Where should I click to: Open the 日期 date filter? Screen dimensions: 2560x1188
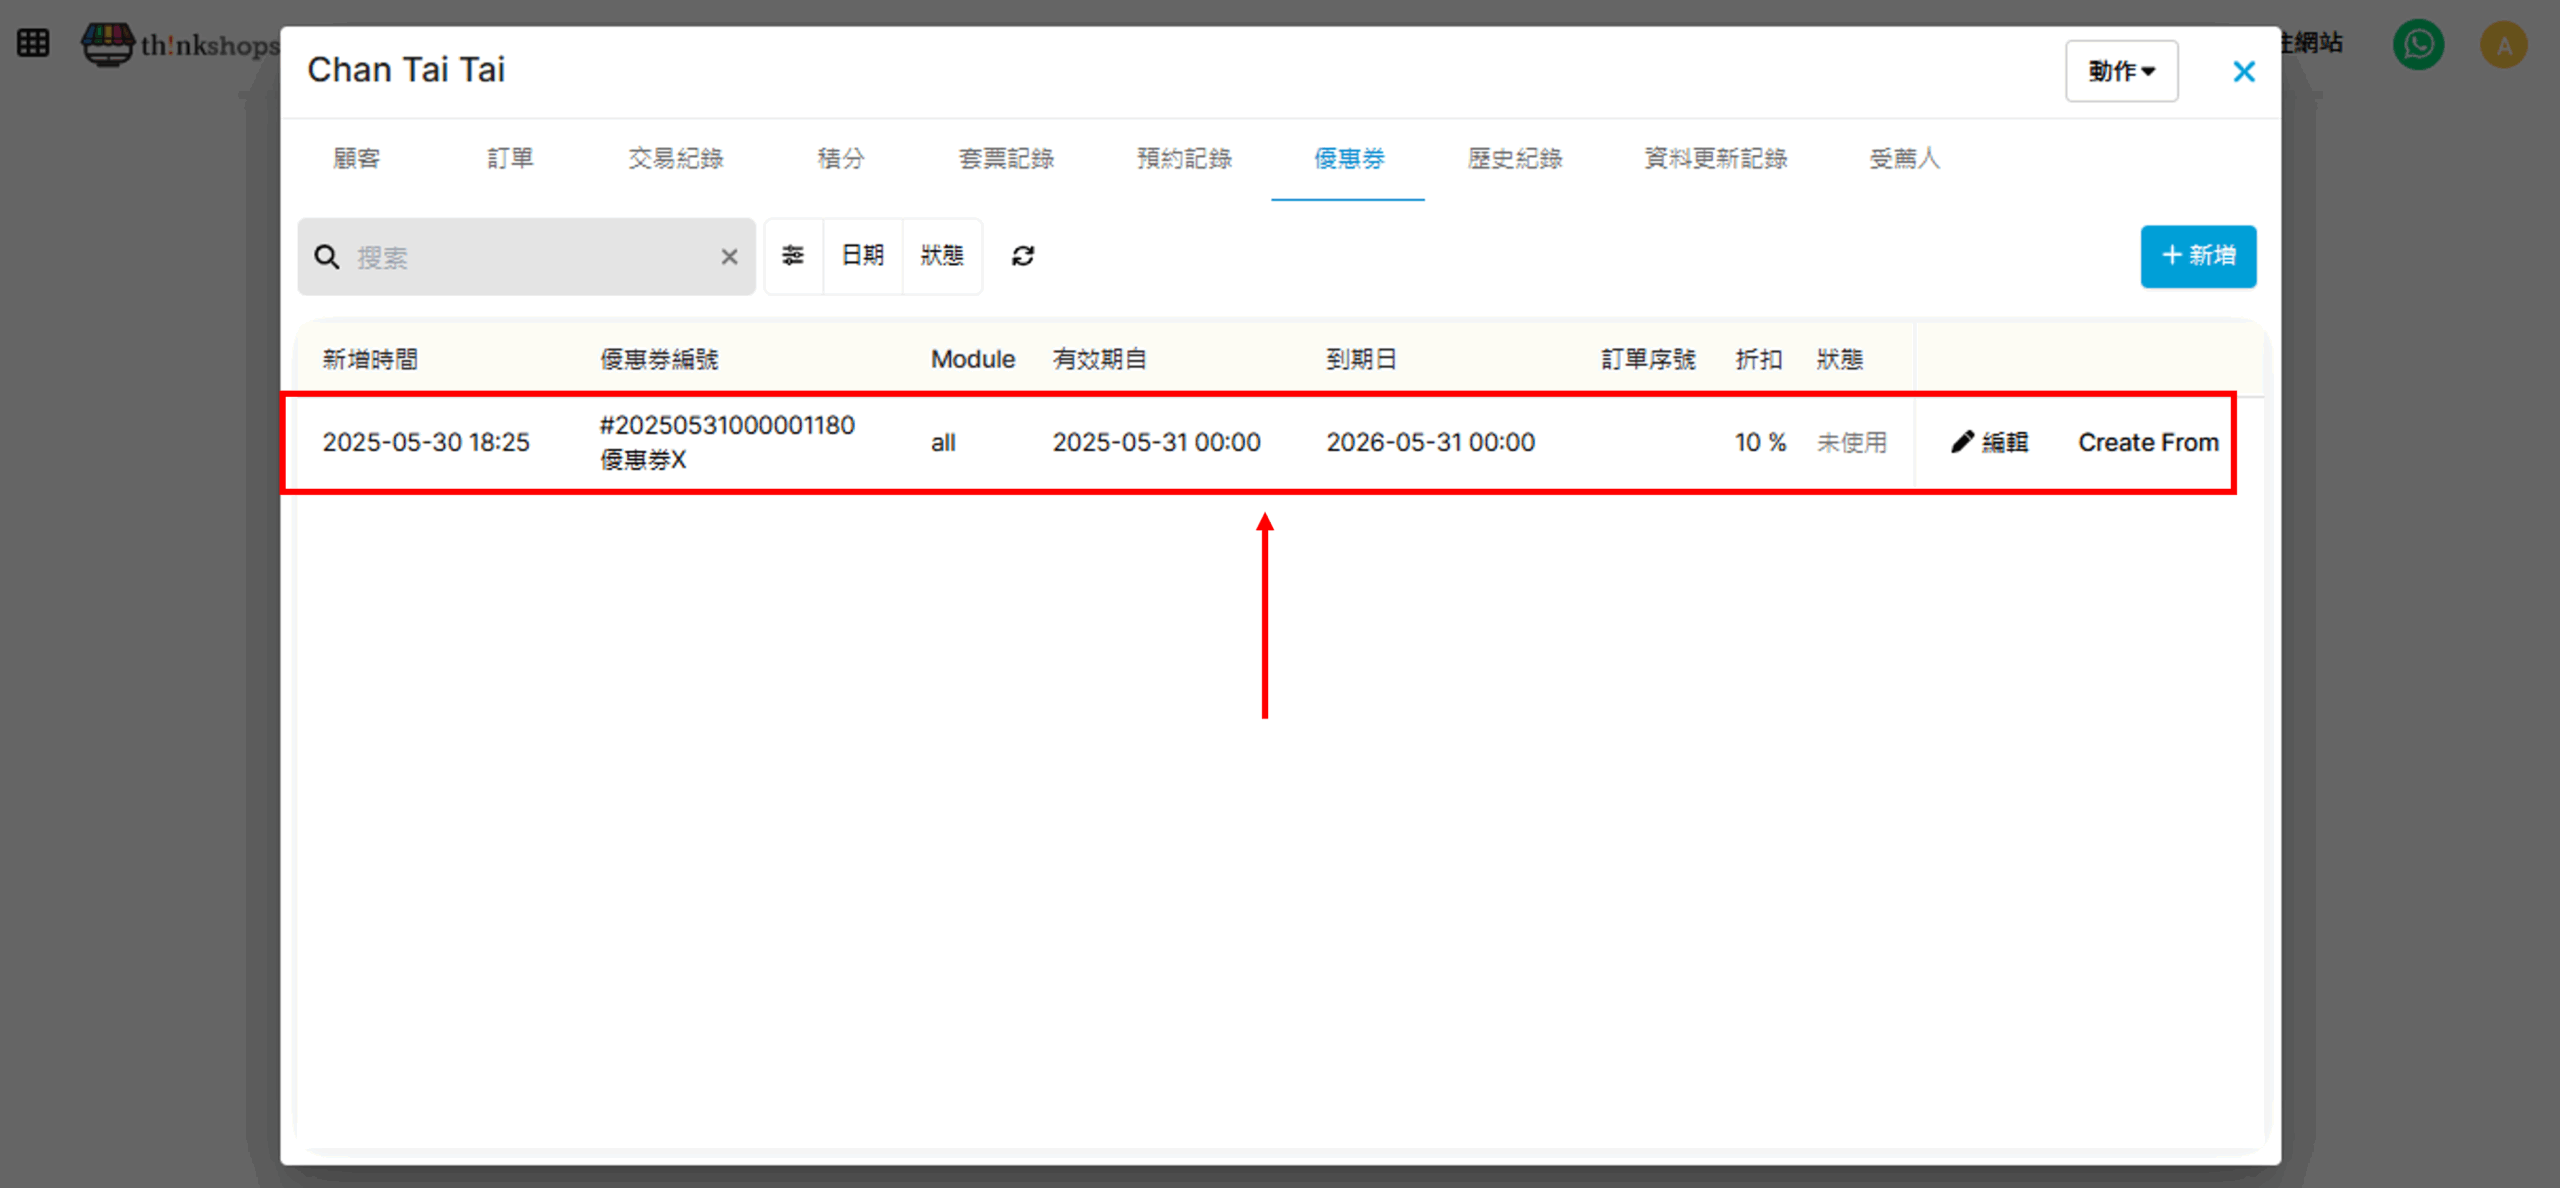tap(862, 256)
